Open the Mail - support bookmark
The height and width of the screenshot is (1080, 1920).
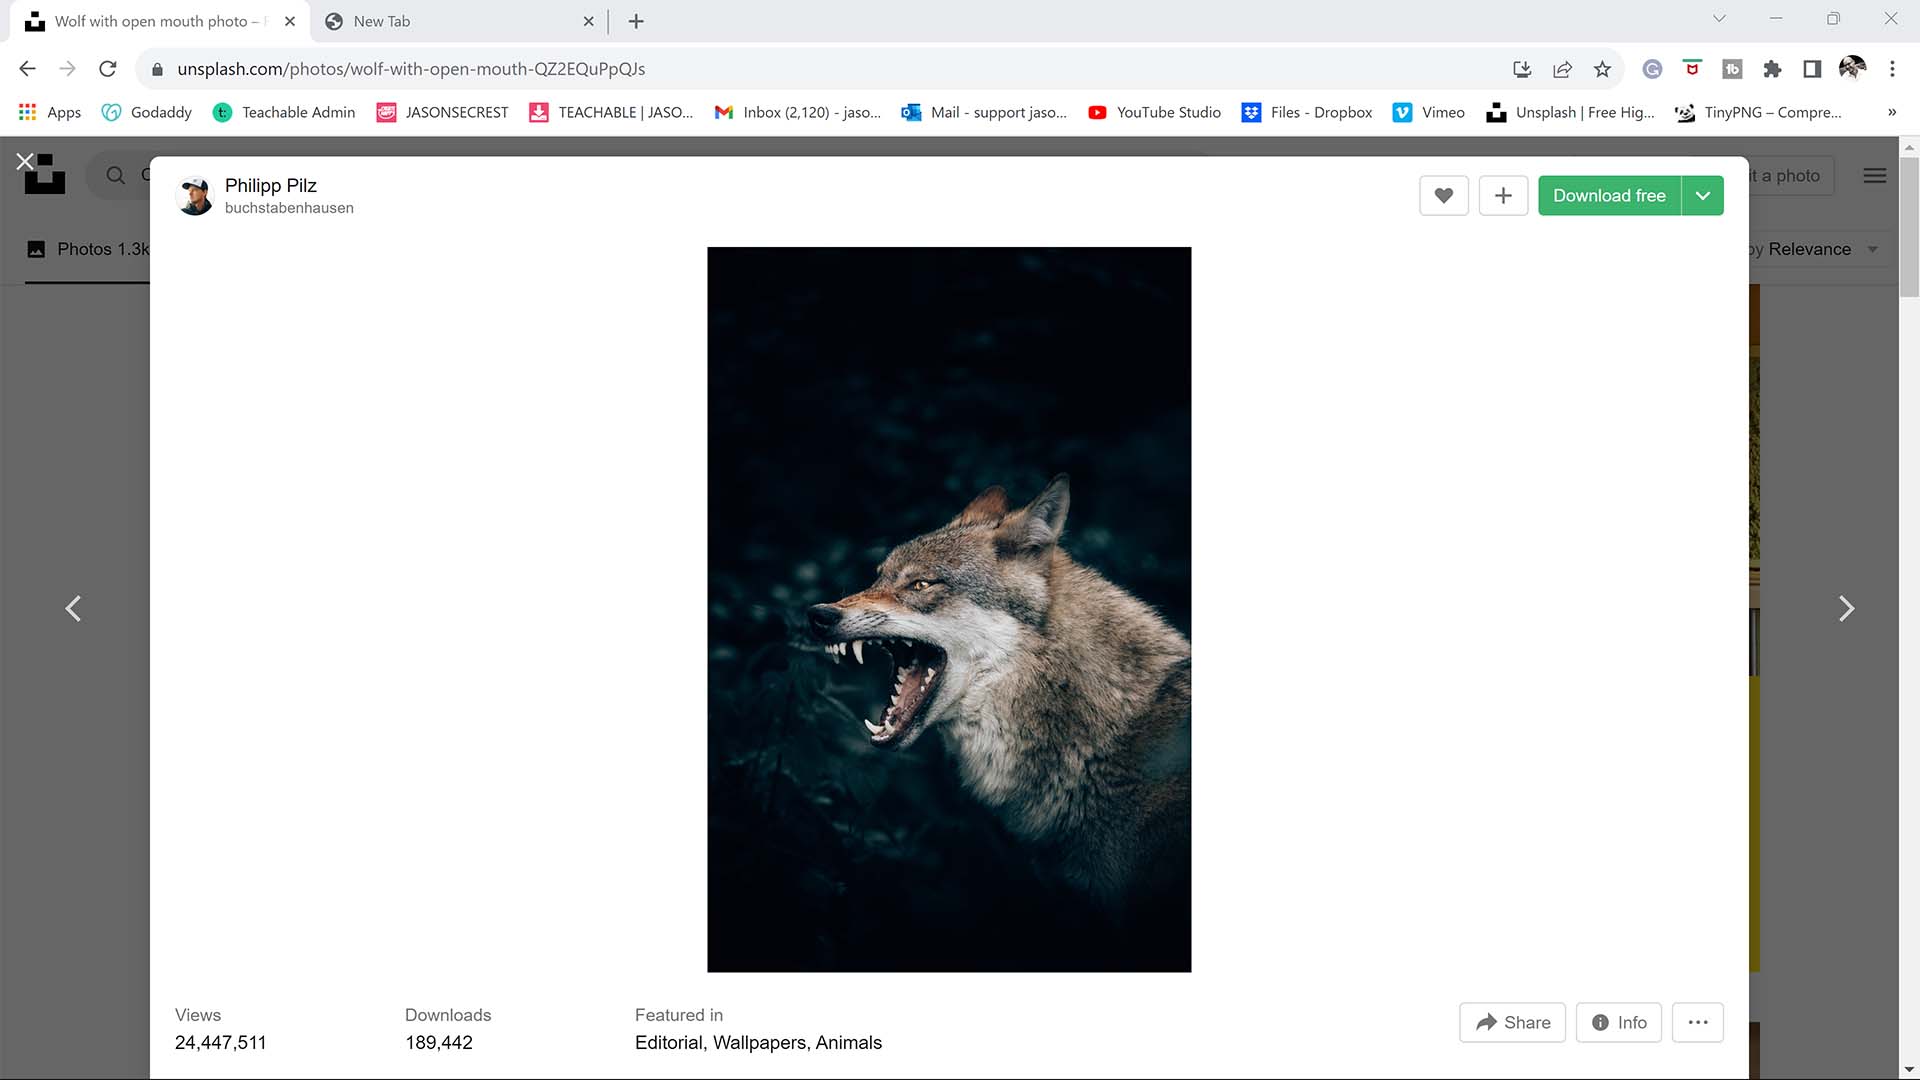pyautogui.click(x=984, y=113)
